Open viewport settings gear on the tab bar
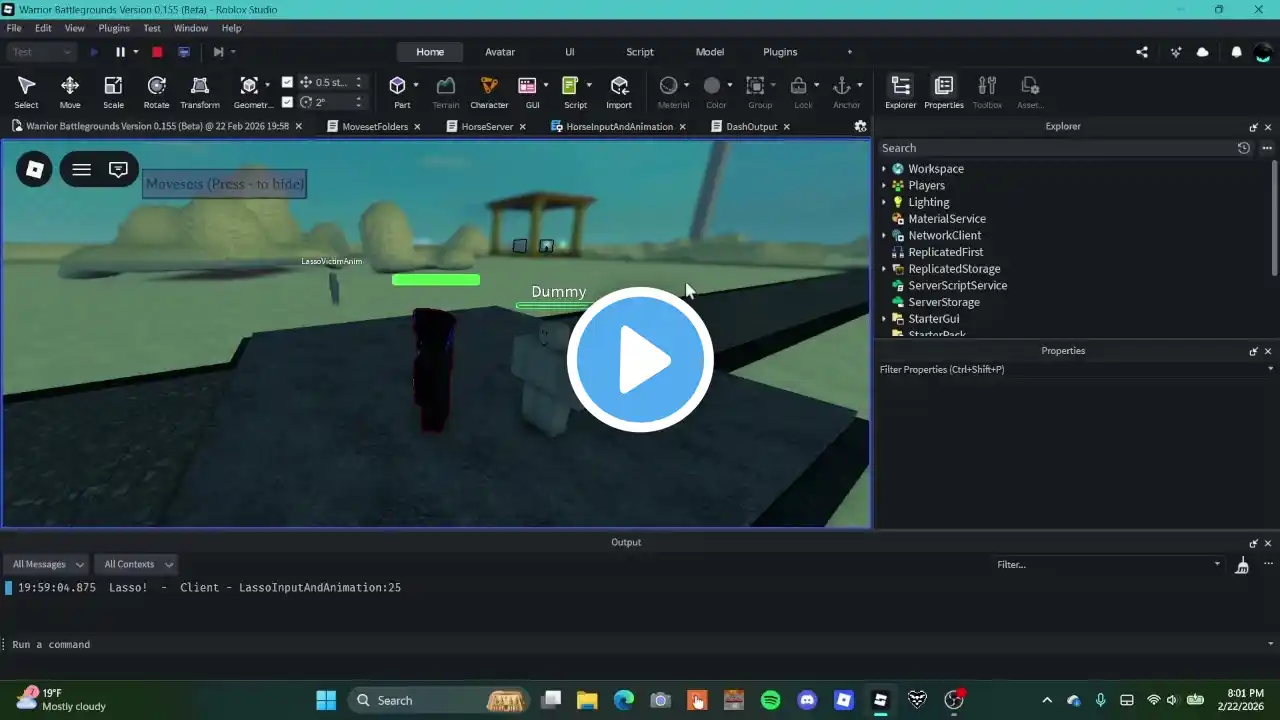This screenshot has width=1280, height=720. click(x=860, y=126)
